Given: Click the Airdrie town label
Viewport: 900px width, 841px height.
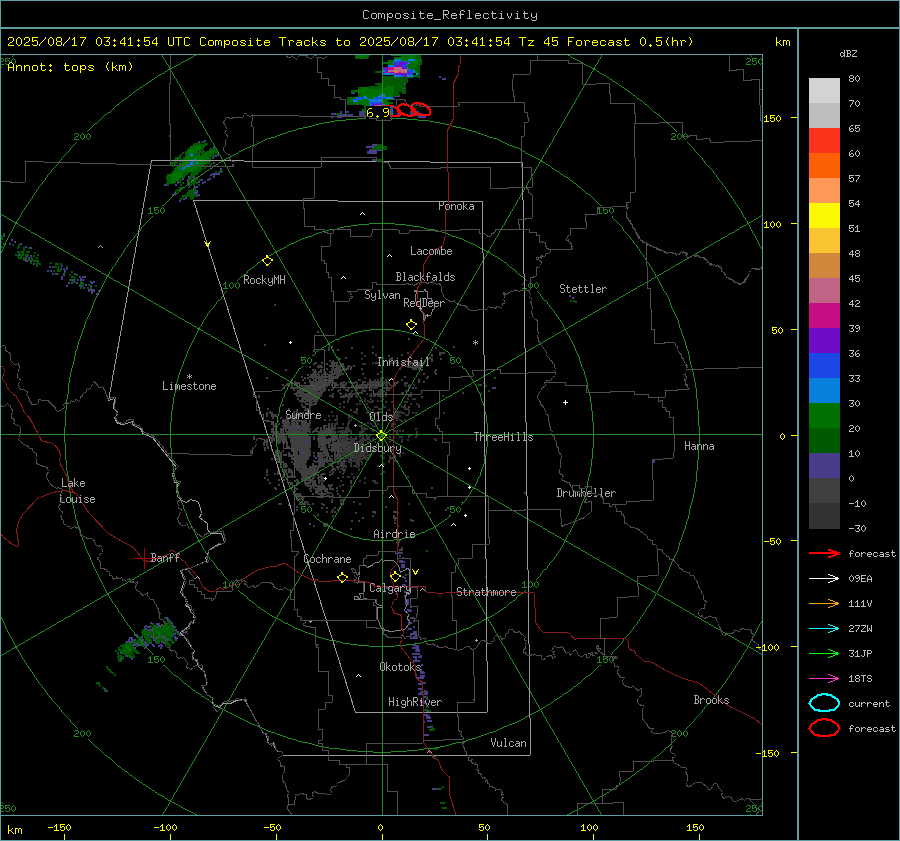Looking at the screenshot, I should [x=394, y=534].
